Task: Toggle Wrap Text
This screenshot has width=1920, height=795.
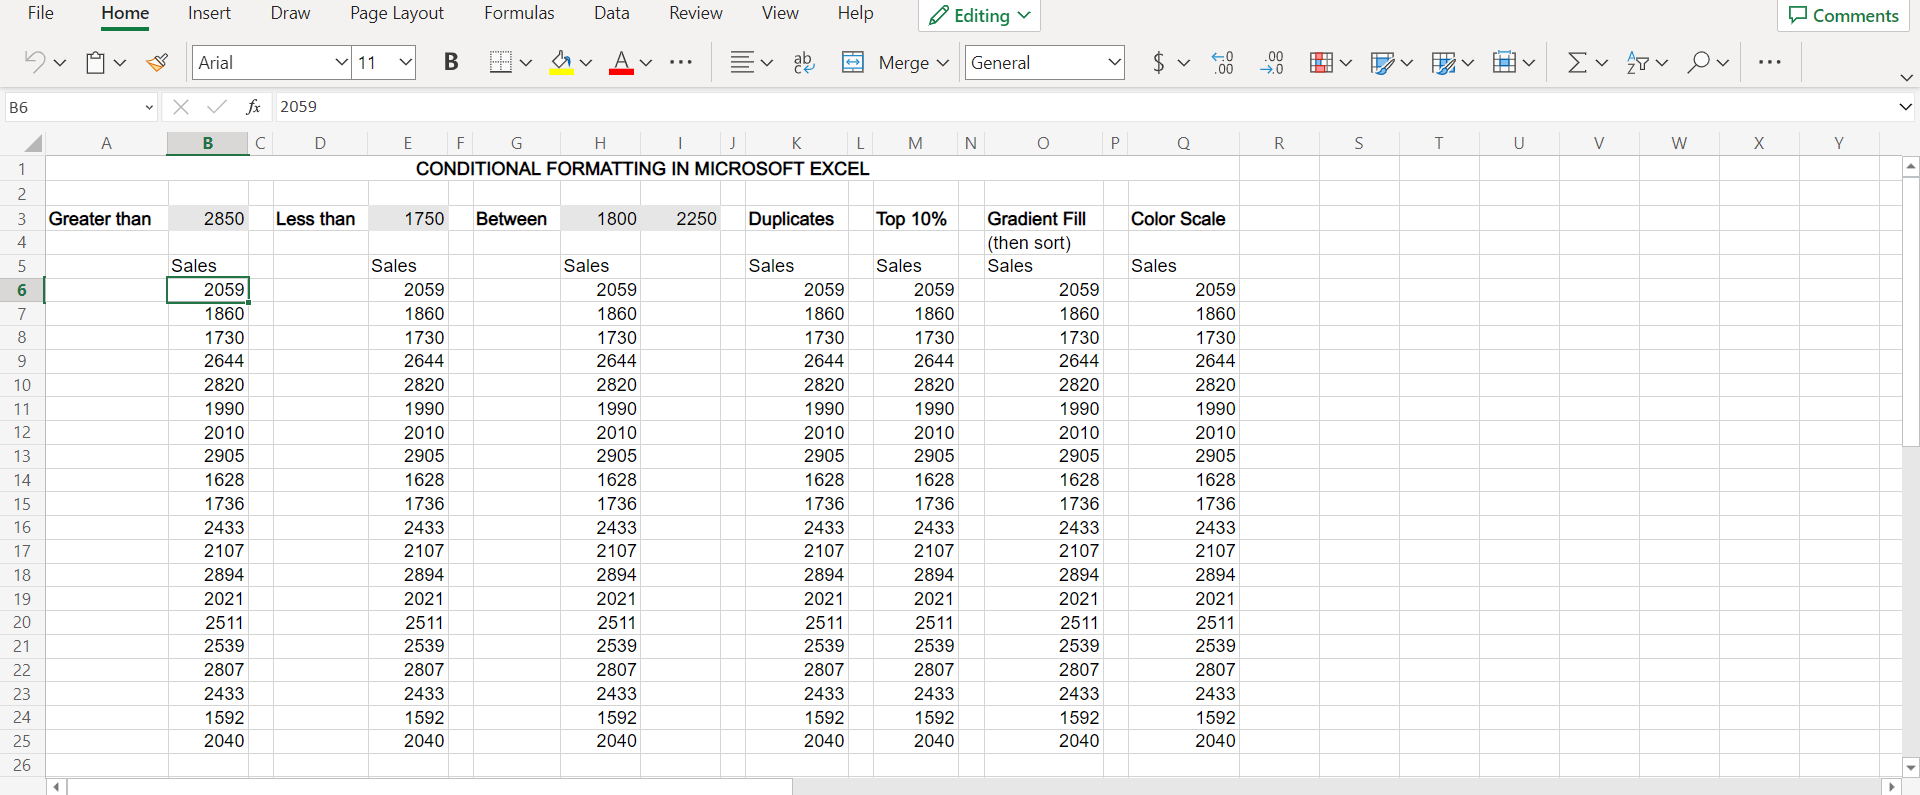Action: 804,62
